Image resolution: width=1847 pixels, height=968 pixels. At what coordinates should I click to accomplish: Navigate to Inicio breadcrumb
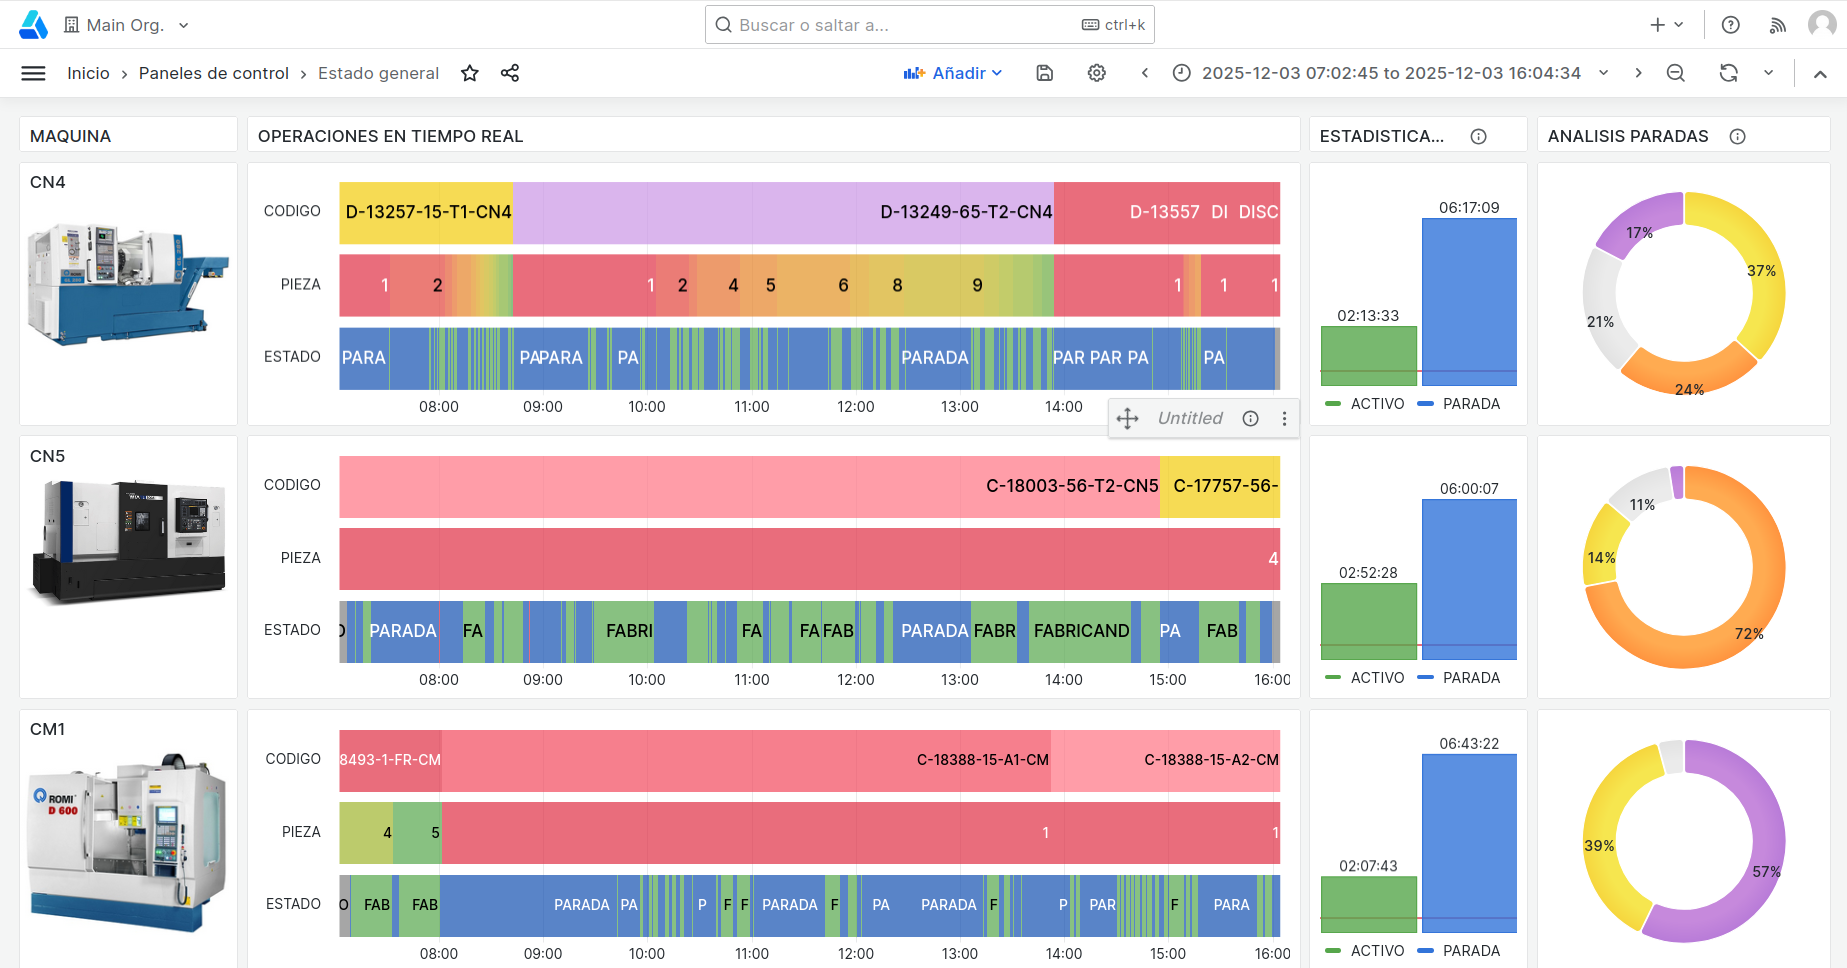[x=88, y=73]
